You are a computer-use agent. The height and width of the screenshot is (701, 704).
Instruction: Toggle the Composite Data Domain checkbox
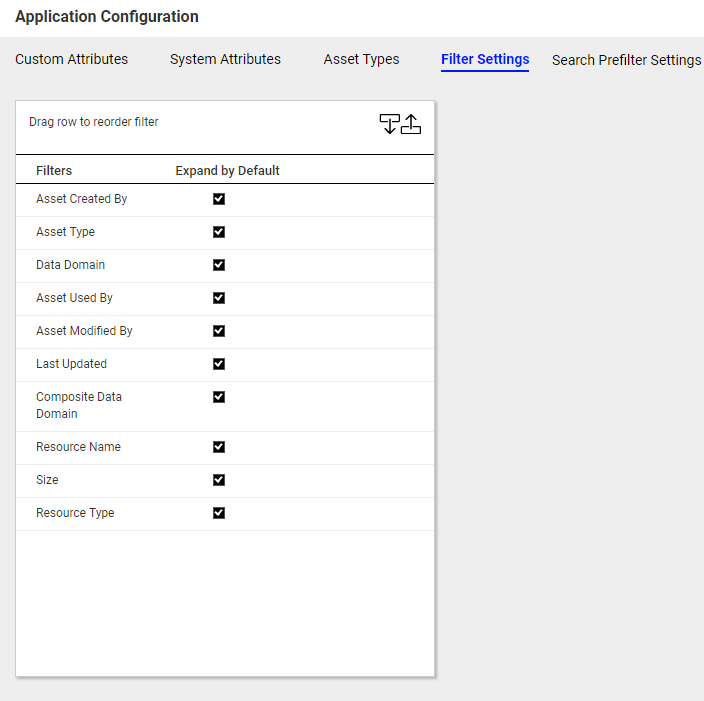219,397
